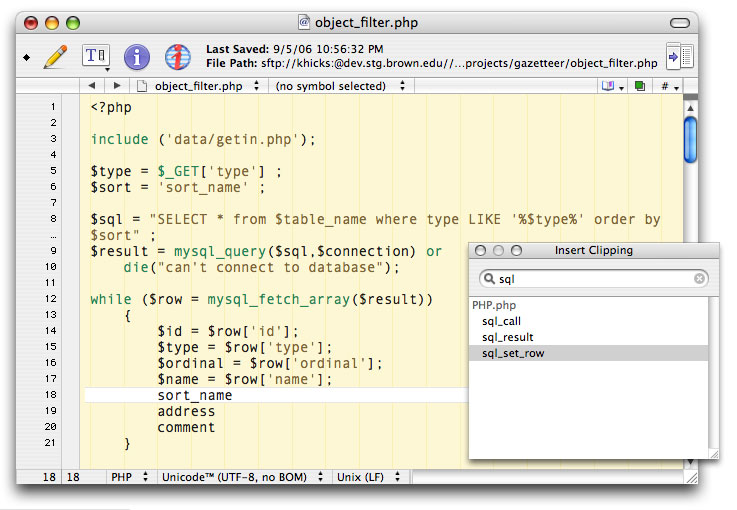Viewport: 737px width, 510px height.
Task: Click the mysql_query function name
Action: pyautogui.click(x=220, y=251)
